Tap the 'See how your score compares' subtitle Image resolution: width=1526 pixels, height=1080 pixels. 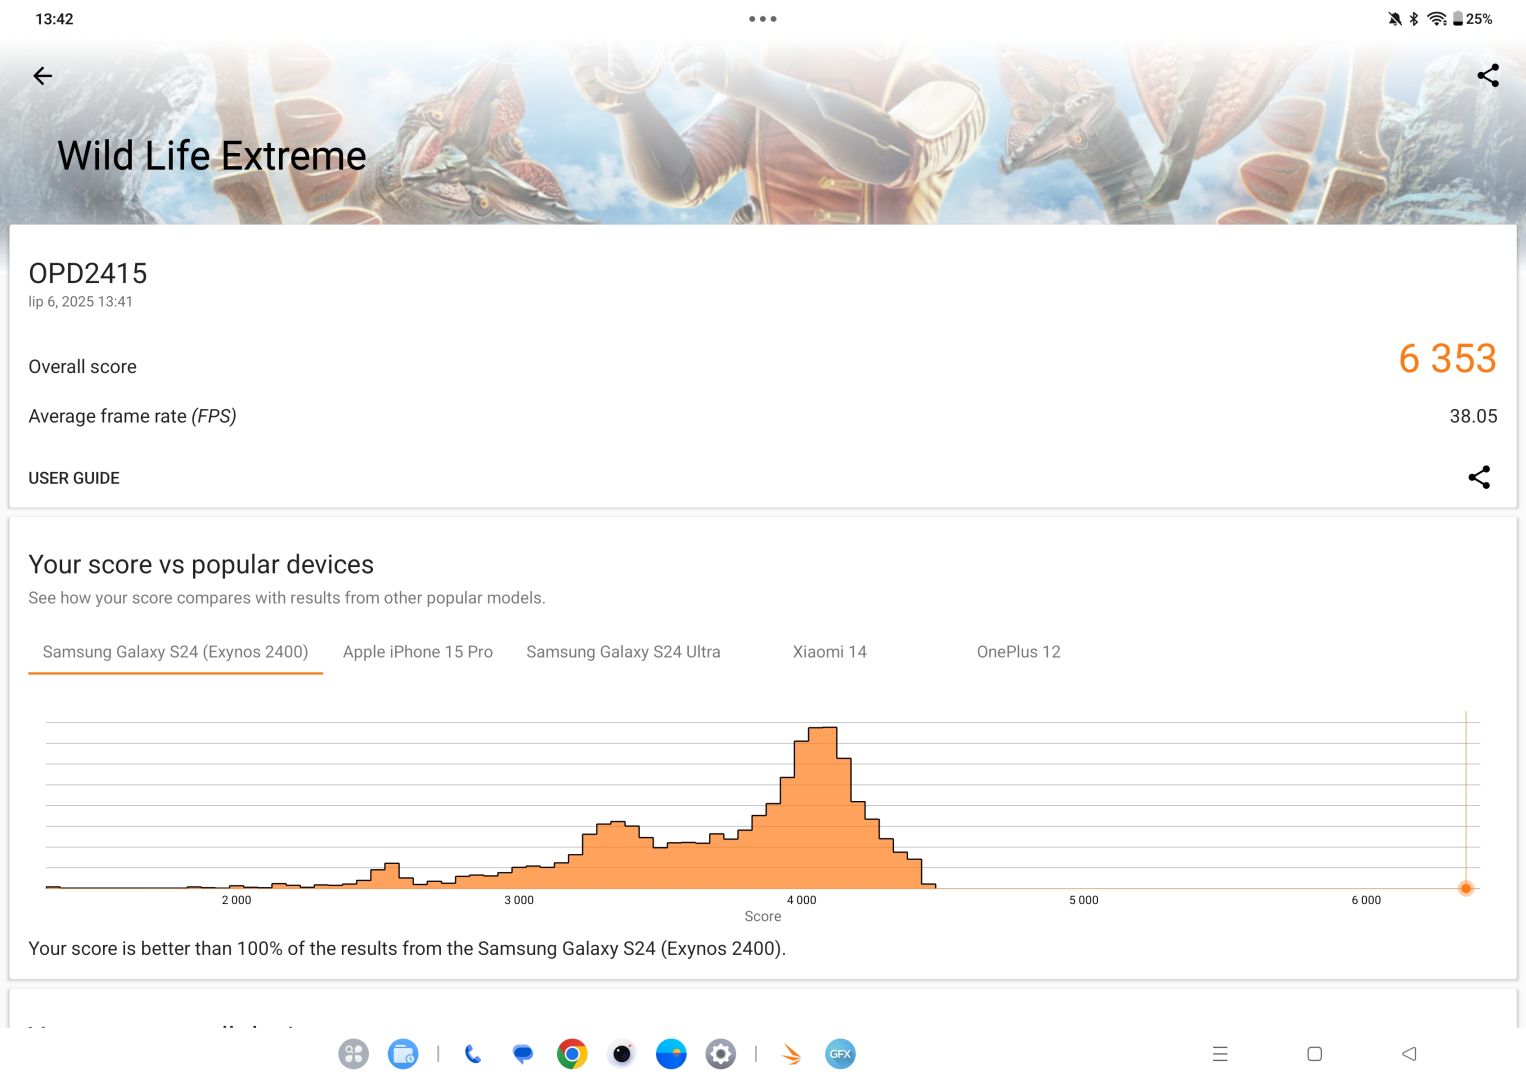click(287, 598)
